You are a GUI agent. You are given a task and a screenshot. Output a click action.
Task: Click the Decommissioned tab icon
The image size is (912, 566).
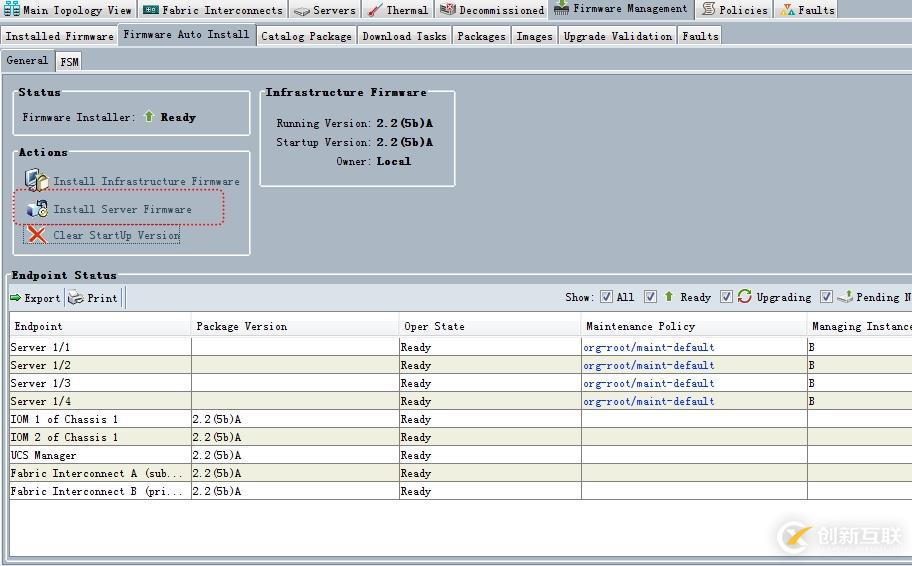point(447,9)
